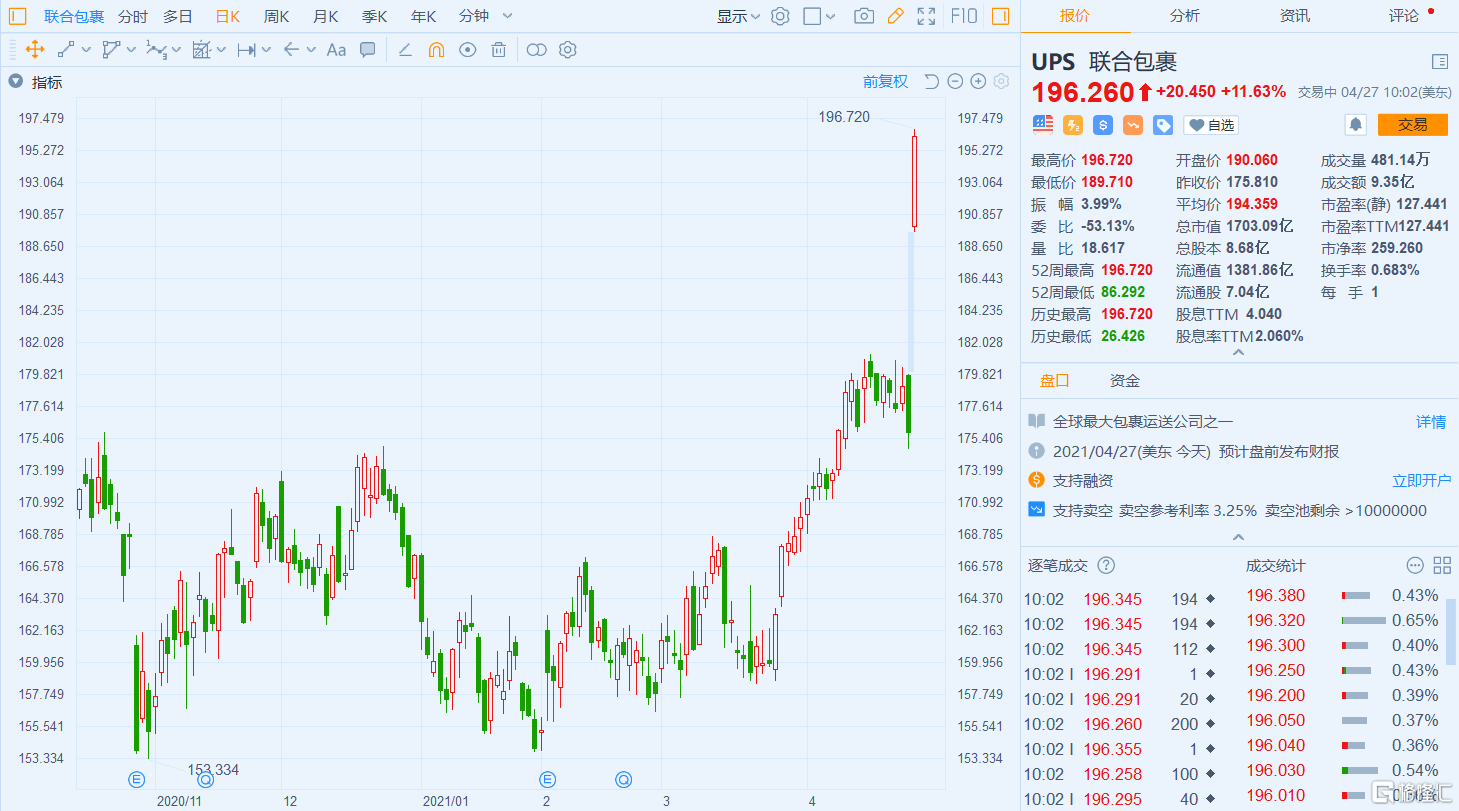The image size is (1459, 811).
Task: Take a chart screenshot with camera icon
Action: coord(864,16)
